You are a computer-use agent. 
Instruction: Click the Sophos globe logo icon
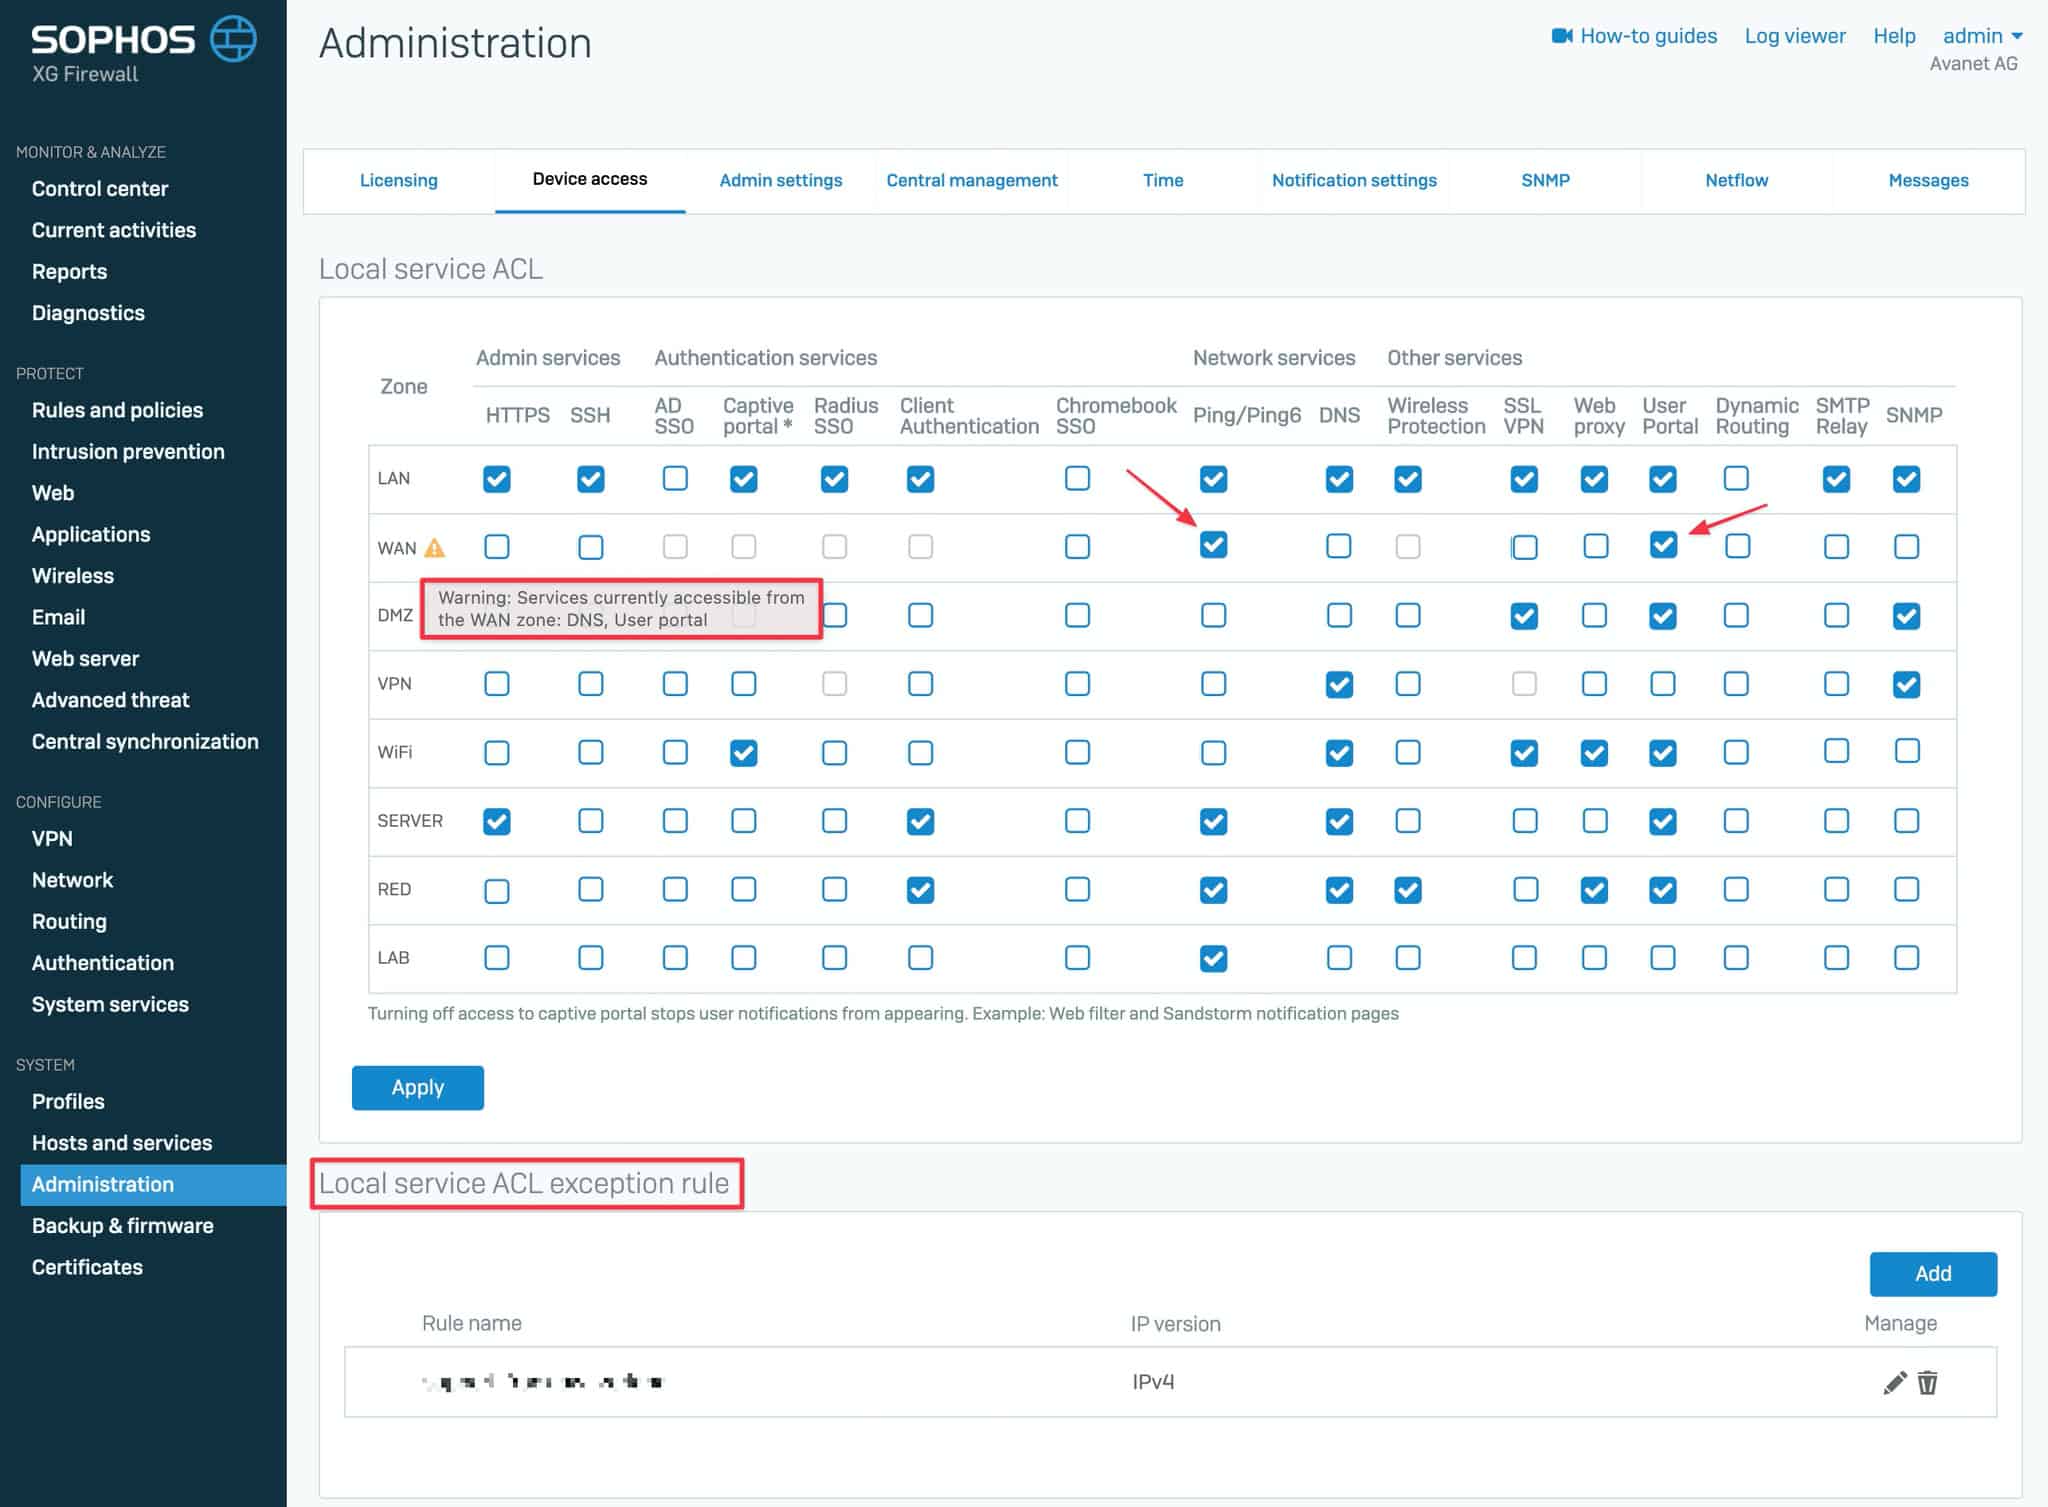tap(233, 39)
